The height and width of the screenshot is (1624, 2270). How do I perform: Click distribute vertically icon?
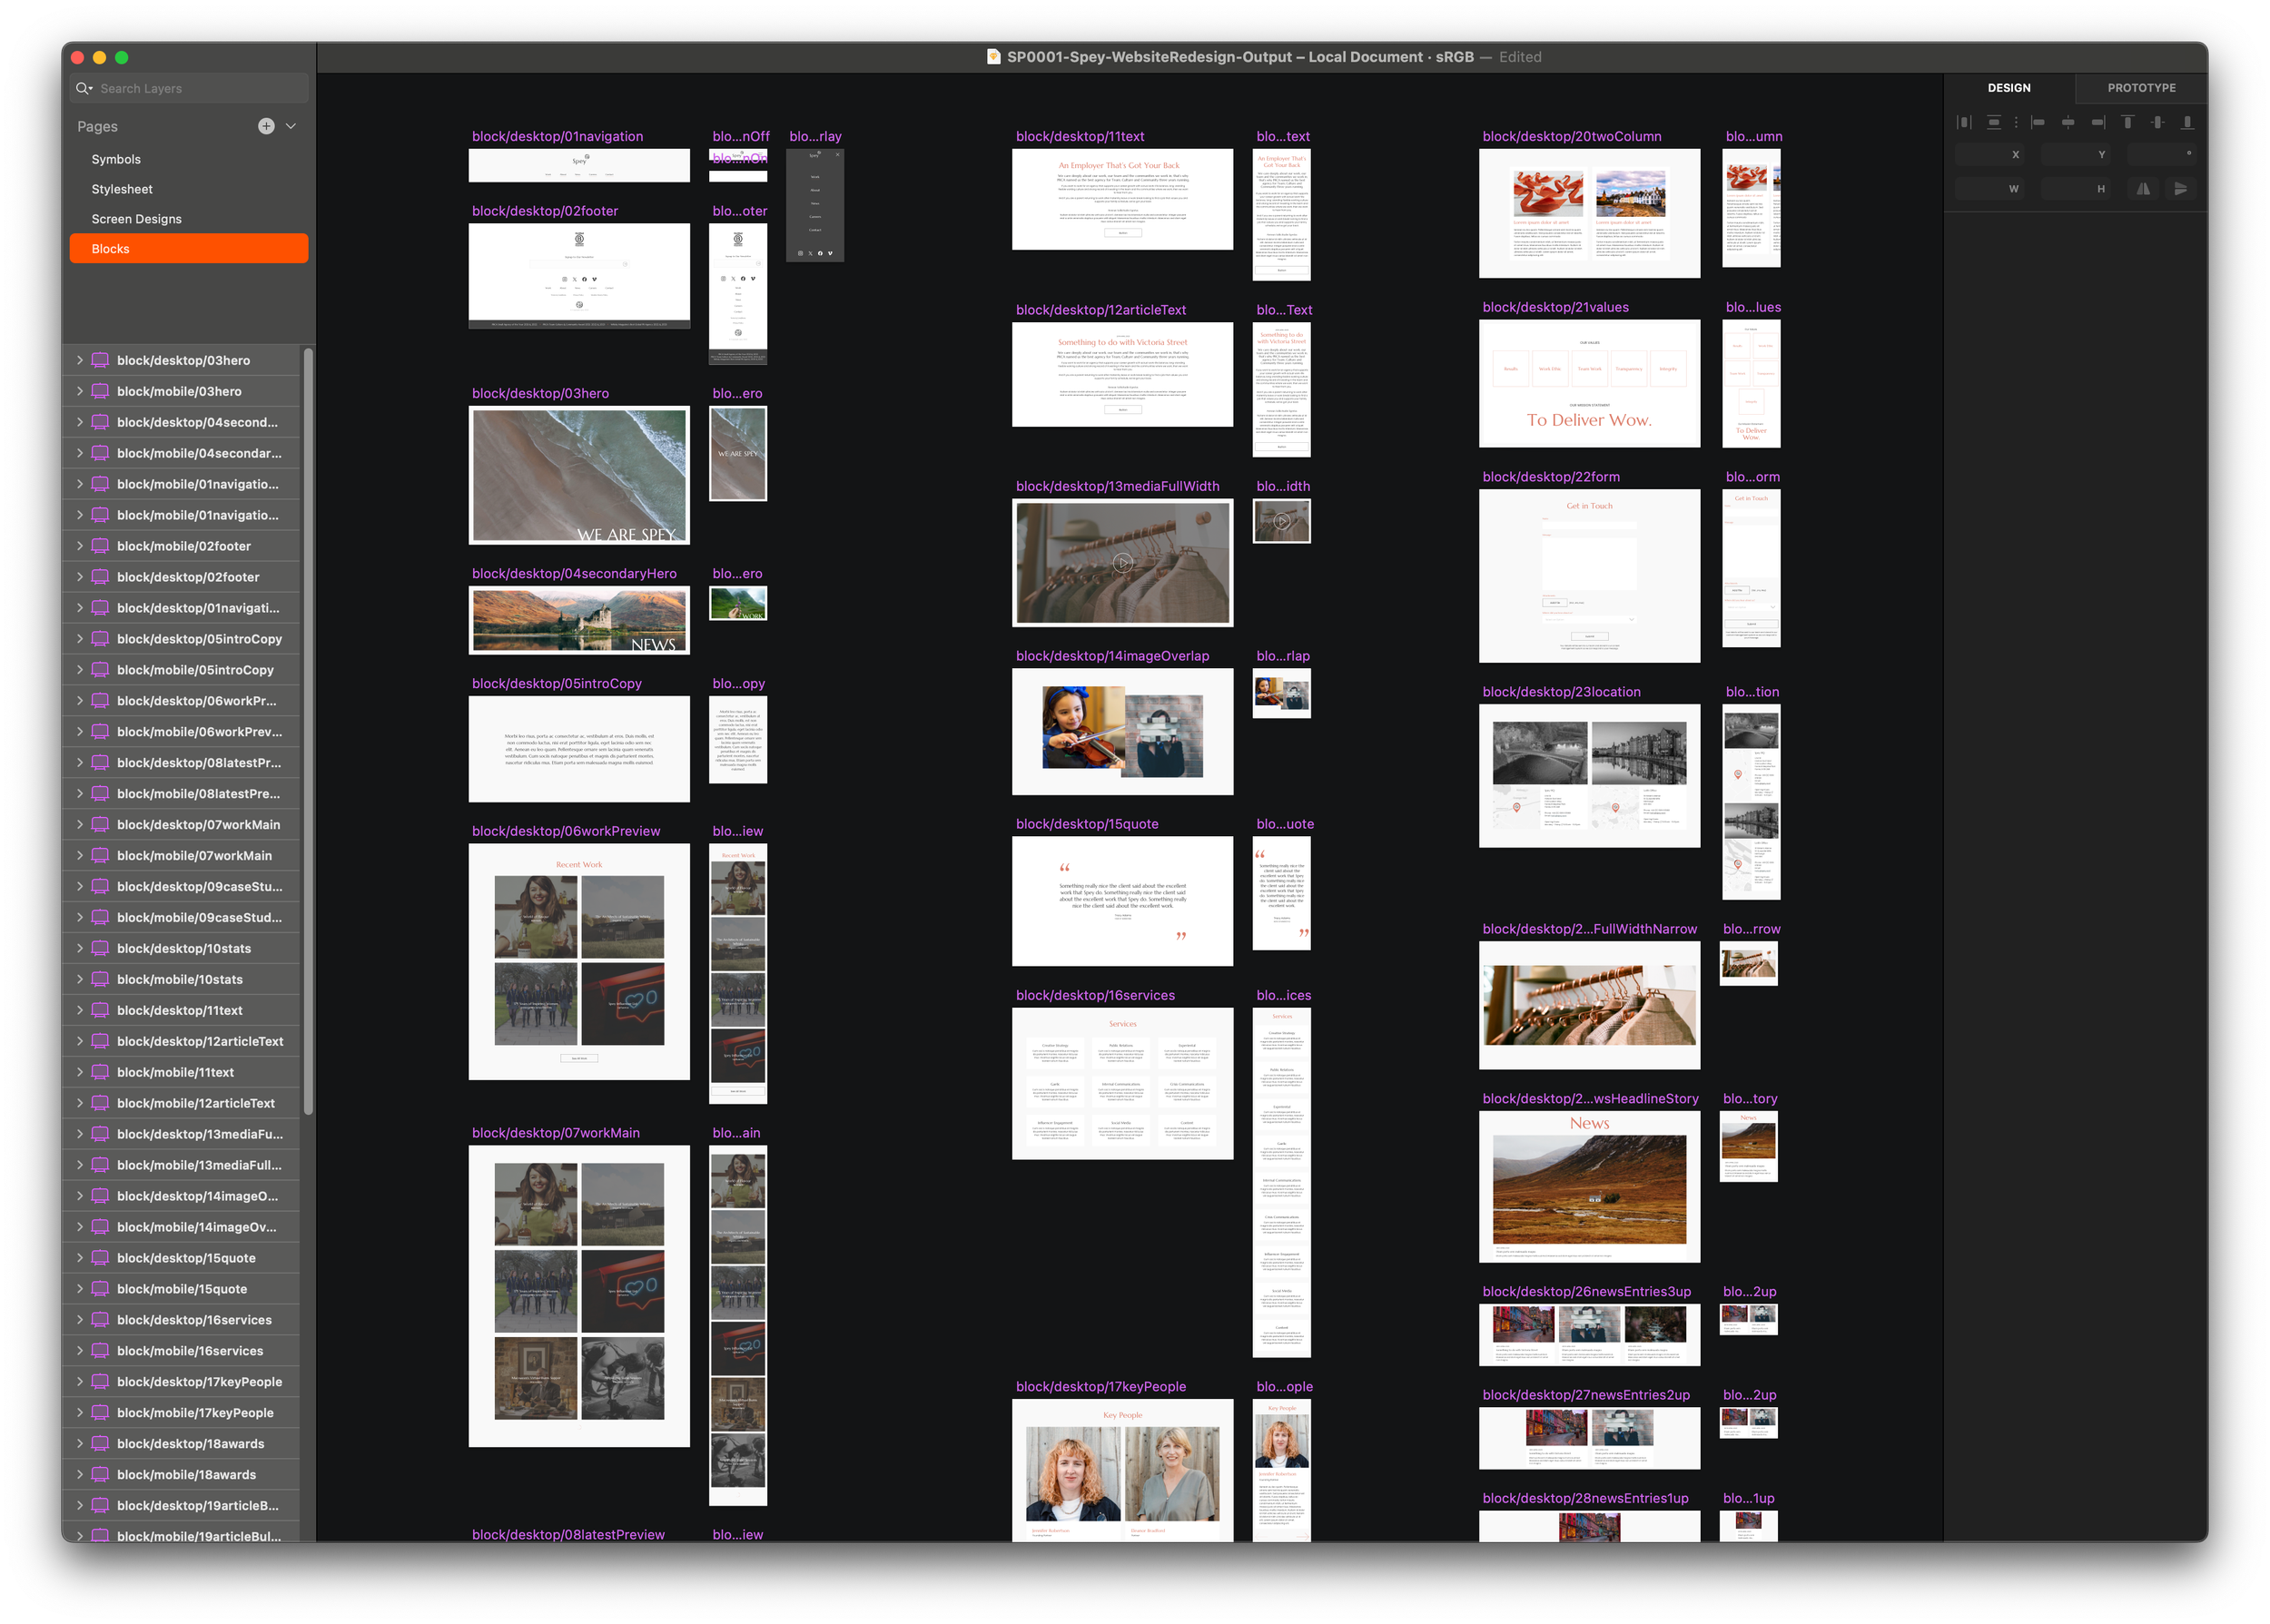pos(1993,122)
